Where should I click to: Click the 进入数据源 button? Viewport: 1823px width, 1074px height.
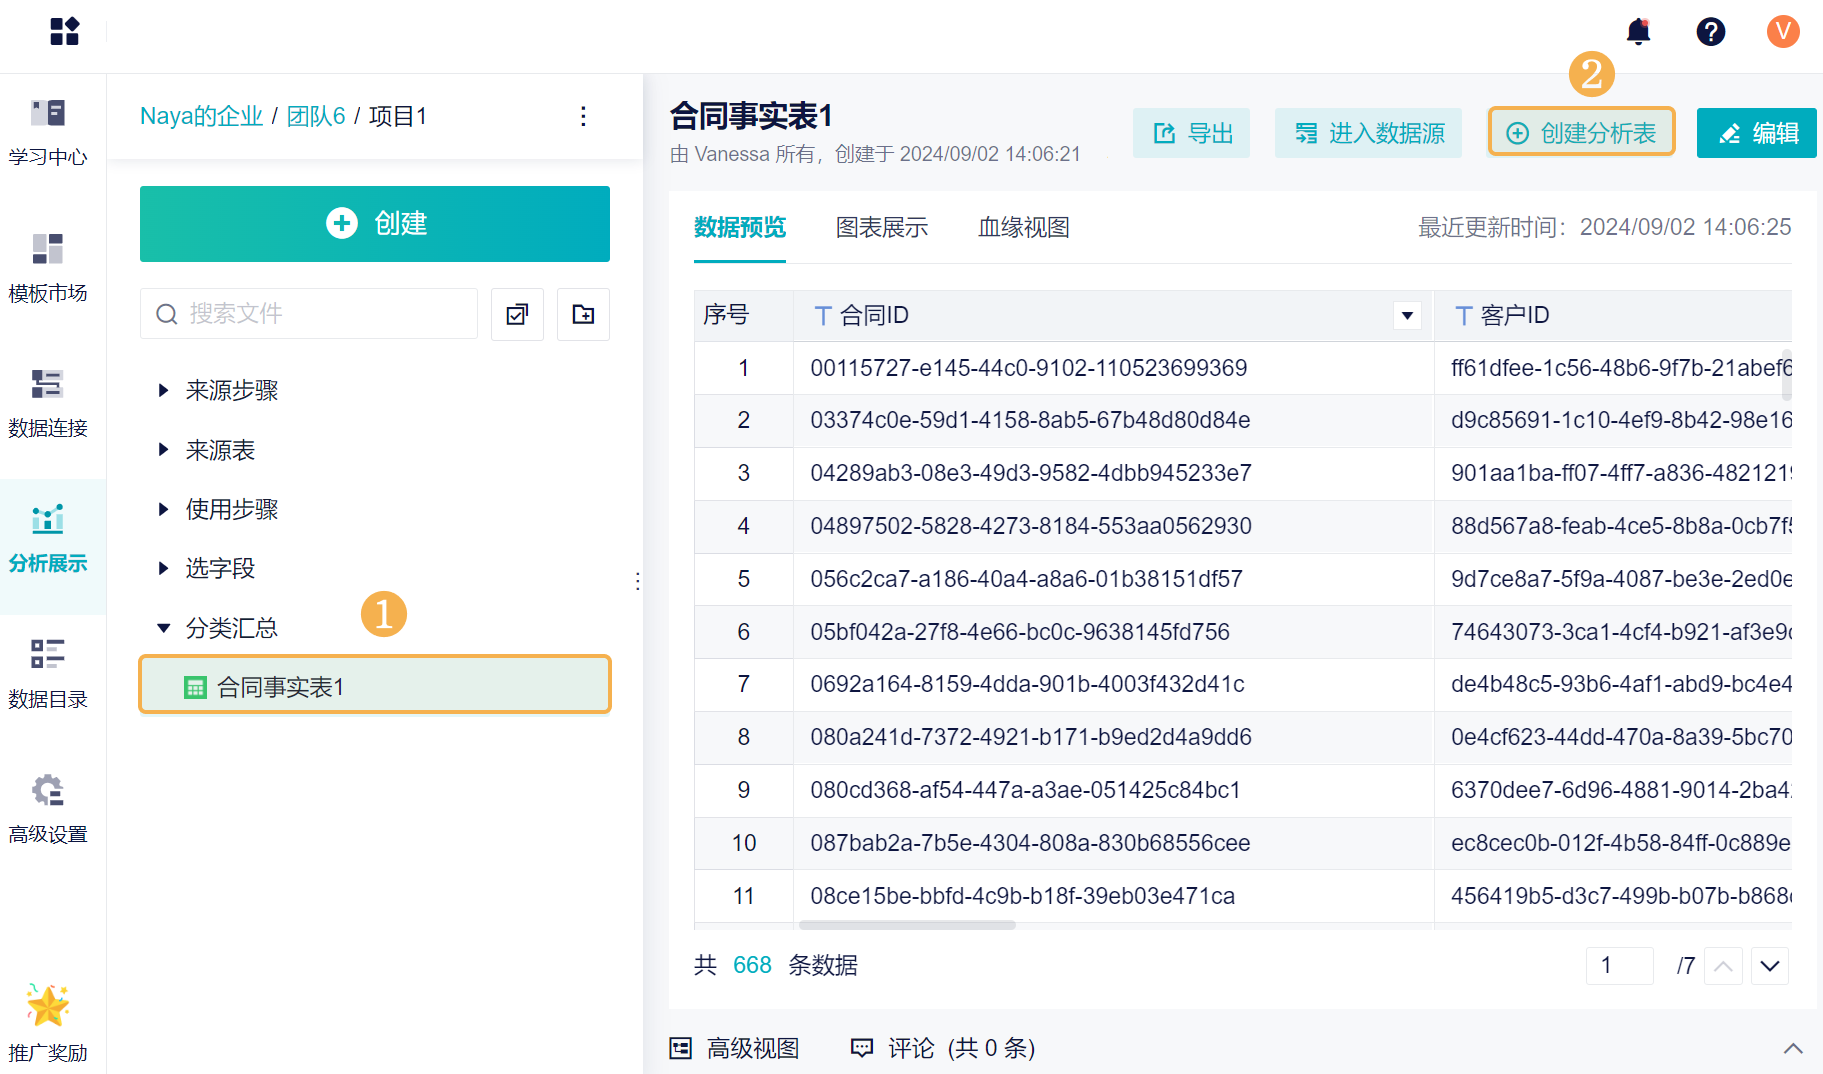coord(1368,133)
